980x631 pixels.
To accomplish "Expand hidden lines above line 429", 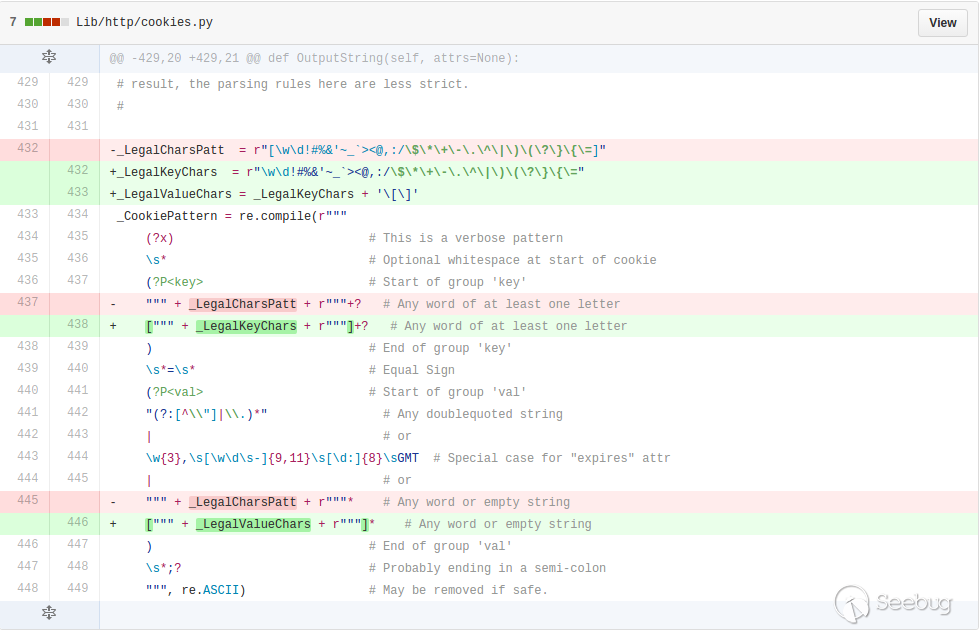I will 49,57.
